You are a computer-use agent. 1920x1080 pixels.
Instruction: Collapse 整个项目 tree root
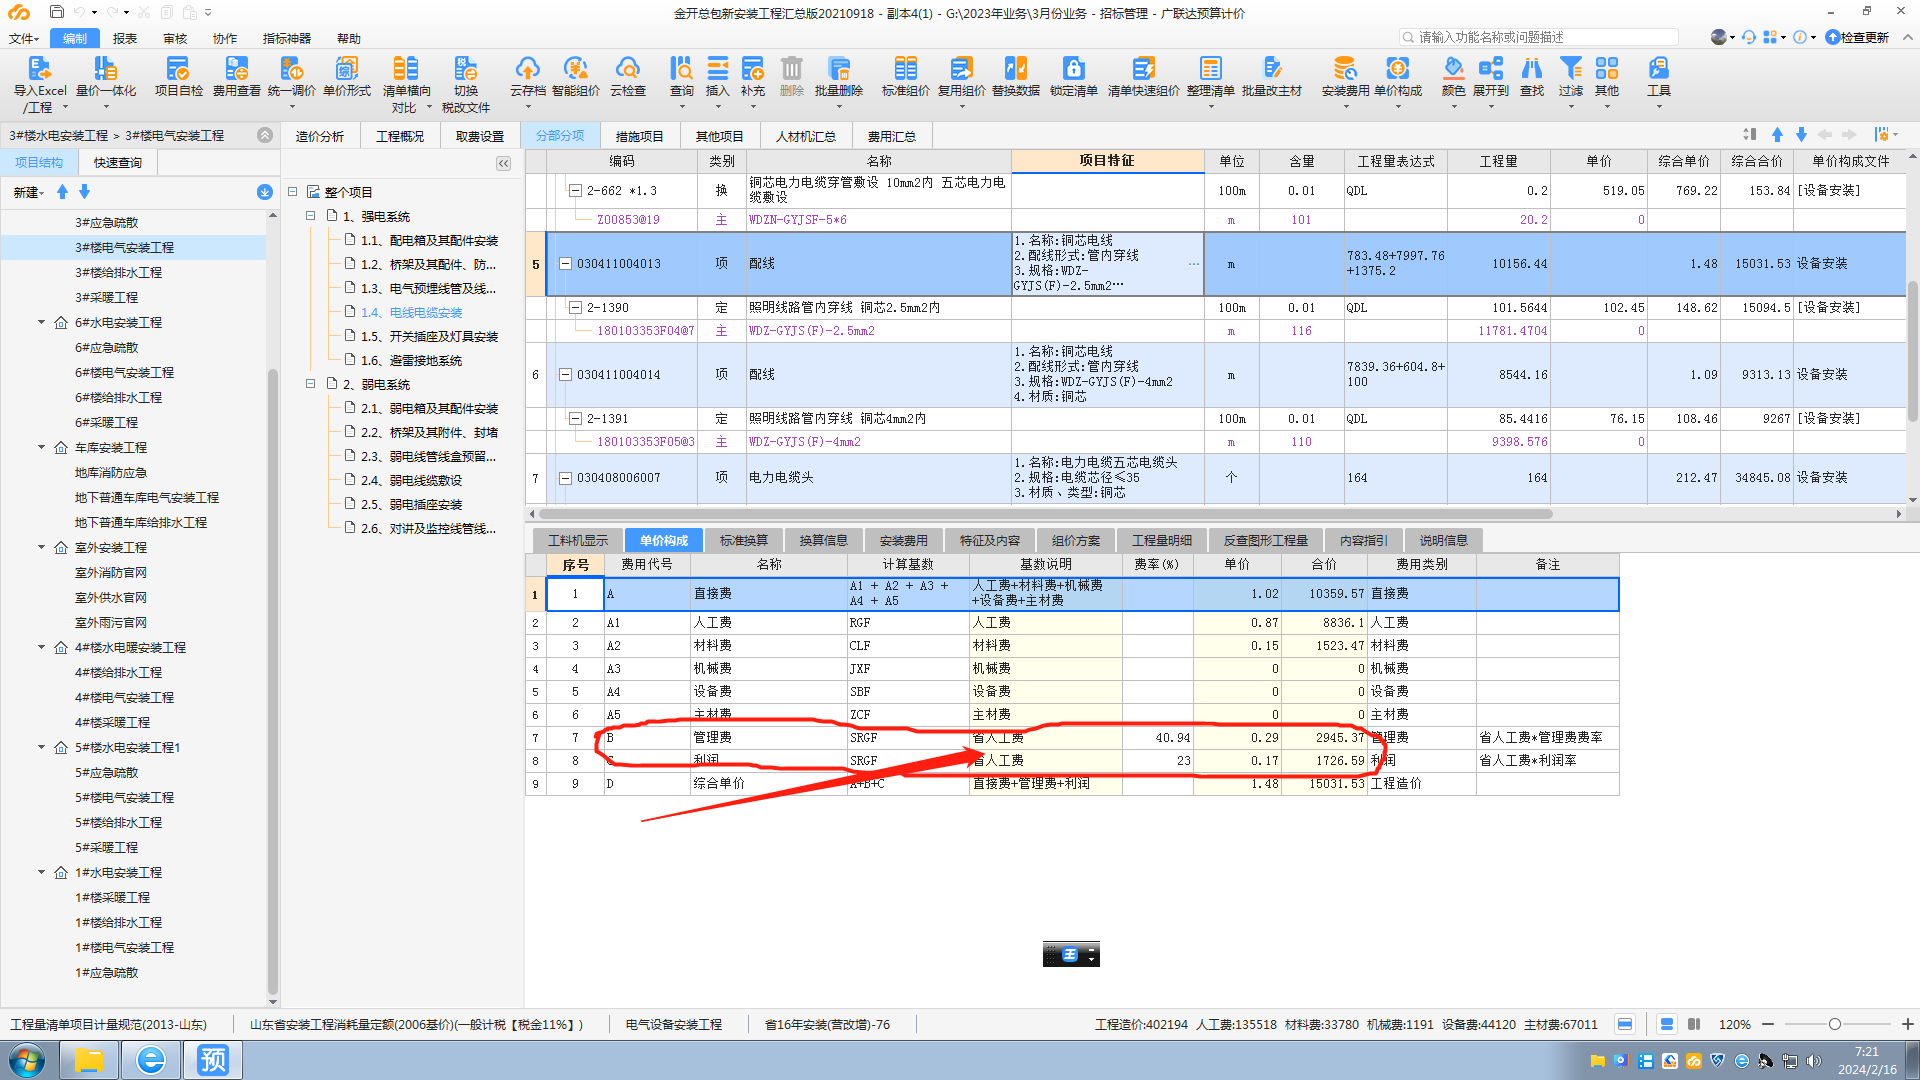pos(293,192)
